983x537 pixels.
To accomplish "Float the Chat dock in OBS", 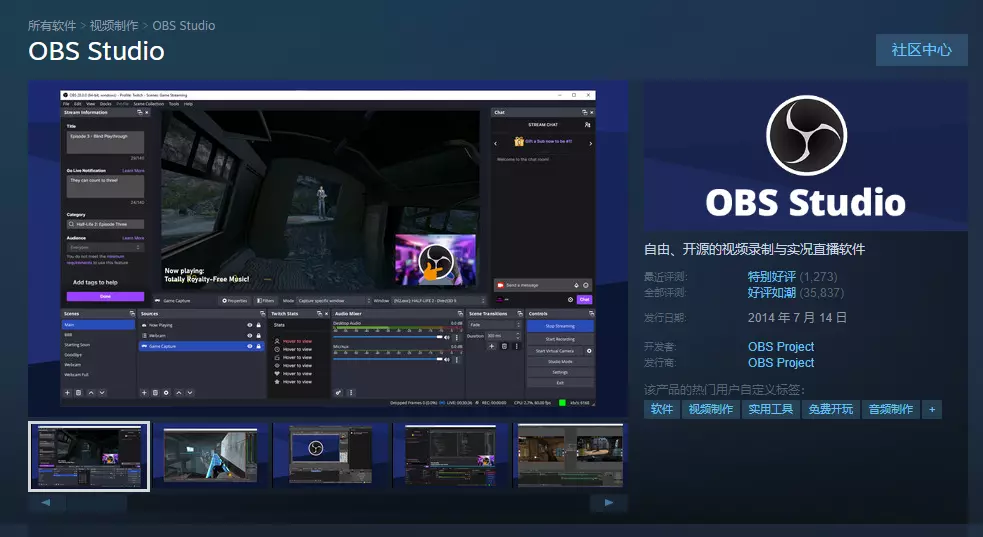I will point(584,112).
